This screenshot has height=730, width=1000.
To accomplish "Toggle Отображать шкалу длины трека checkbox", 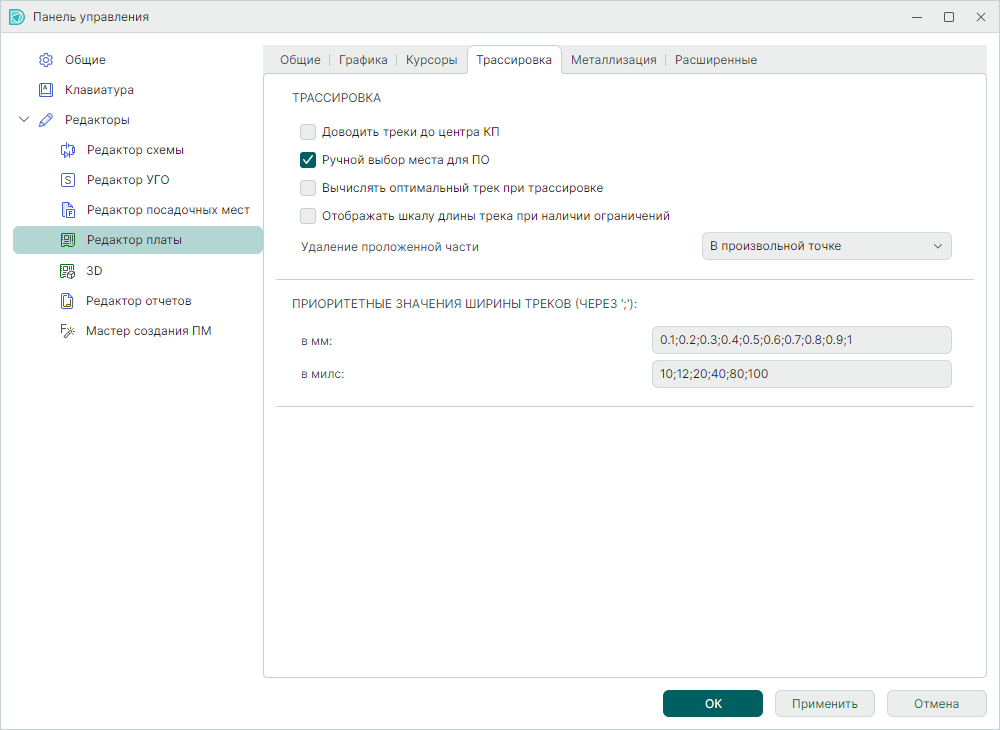I will coord(308,215).
